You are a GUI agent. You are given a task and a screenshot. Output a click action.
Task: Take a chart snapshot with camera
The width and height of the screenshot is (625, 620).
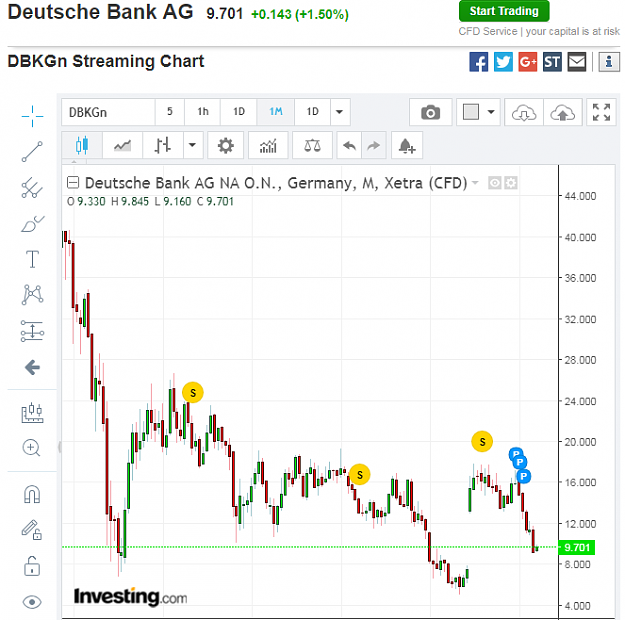[430, 112]
